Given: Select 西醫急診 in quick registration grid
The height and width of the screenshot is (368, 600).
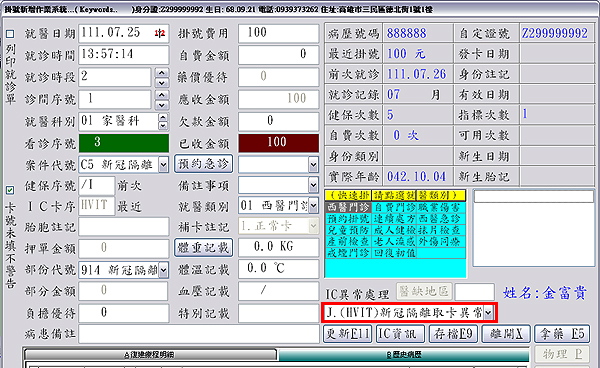Looking at the screenshot, I should coord(441,219).
